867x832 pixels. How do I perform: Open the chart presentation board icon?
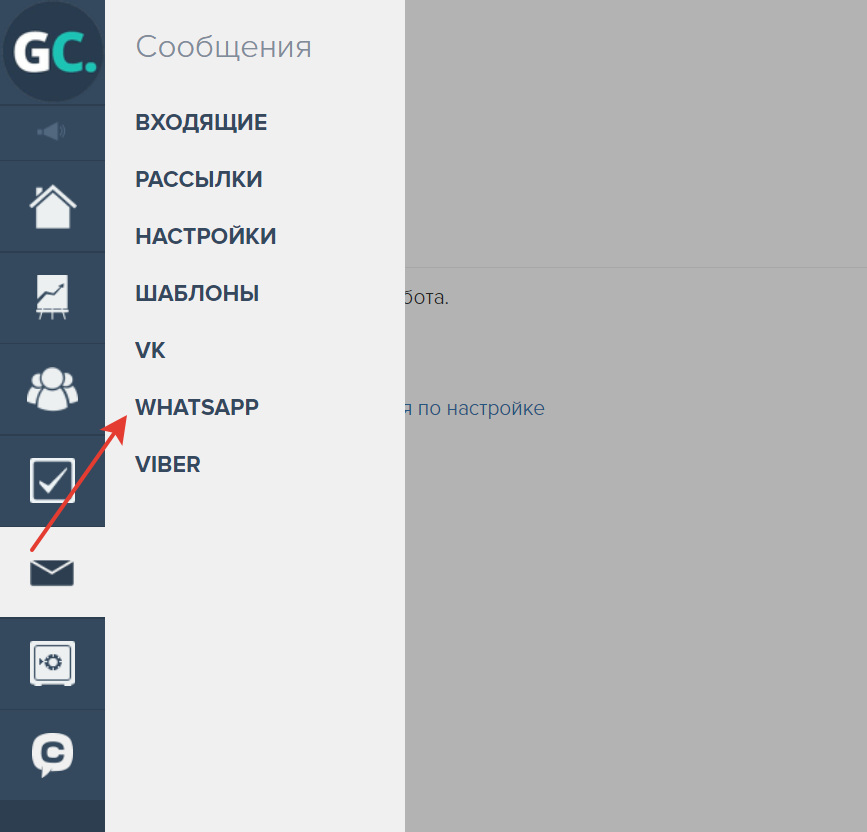coord(53,297)
